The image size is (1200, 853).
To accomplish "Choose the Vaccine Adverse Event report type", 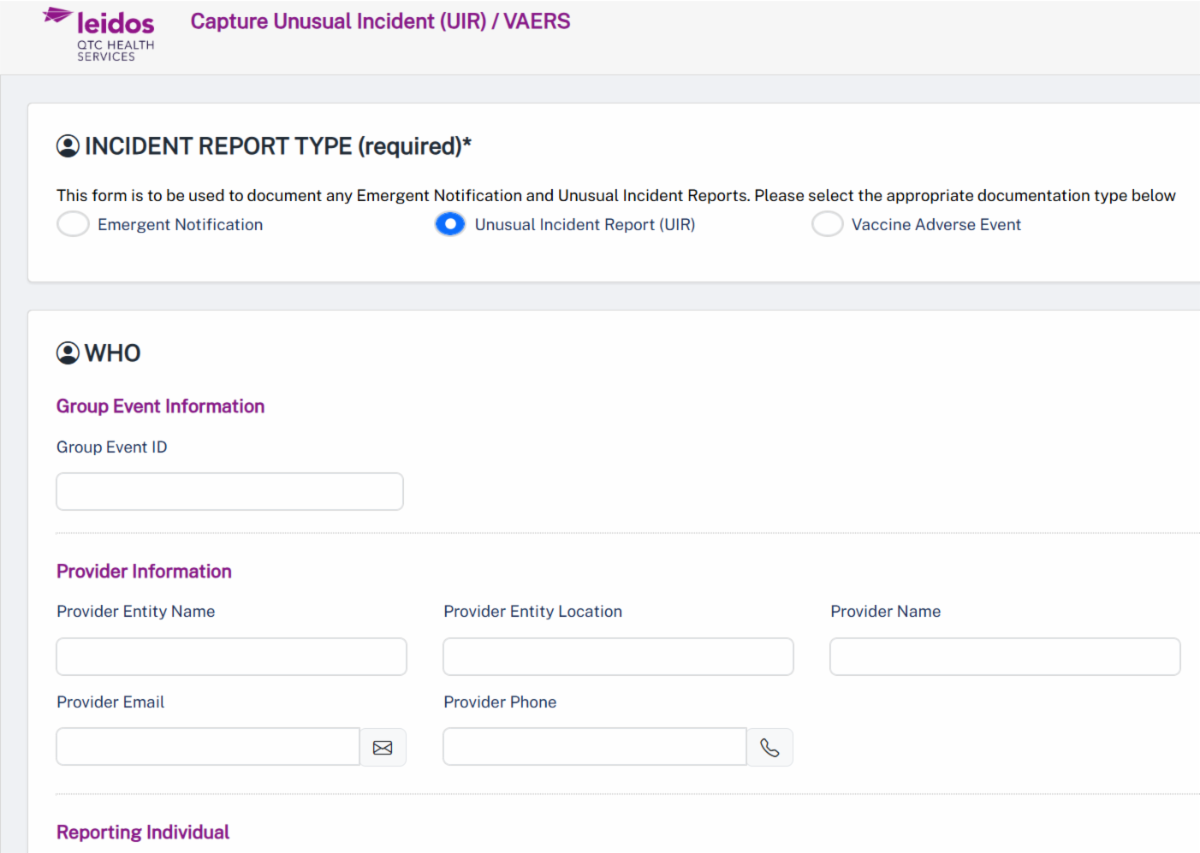I will (827, 224).
